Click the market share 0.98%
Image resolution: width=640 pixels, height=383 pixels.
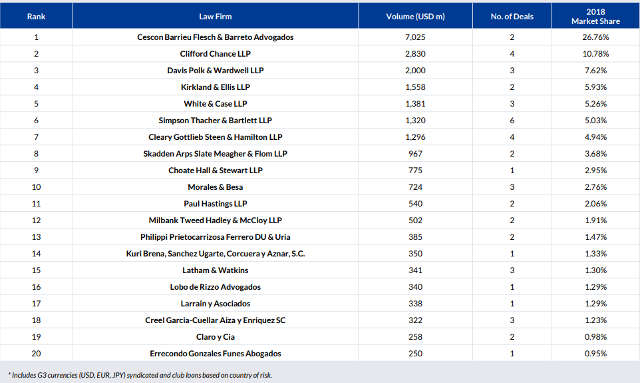596,337
